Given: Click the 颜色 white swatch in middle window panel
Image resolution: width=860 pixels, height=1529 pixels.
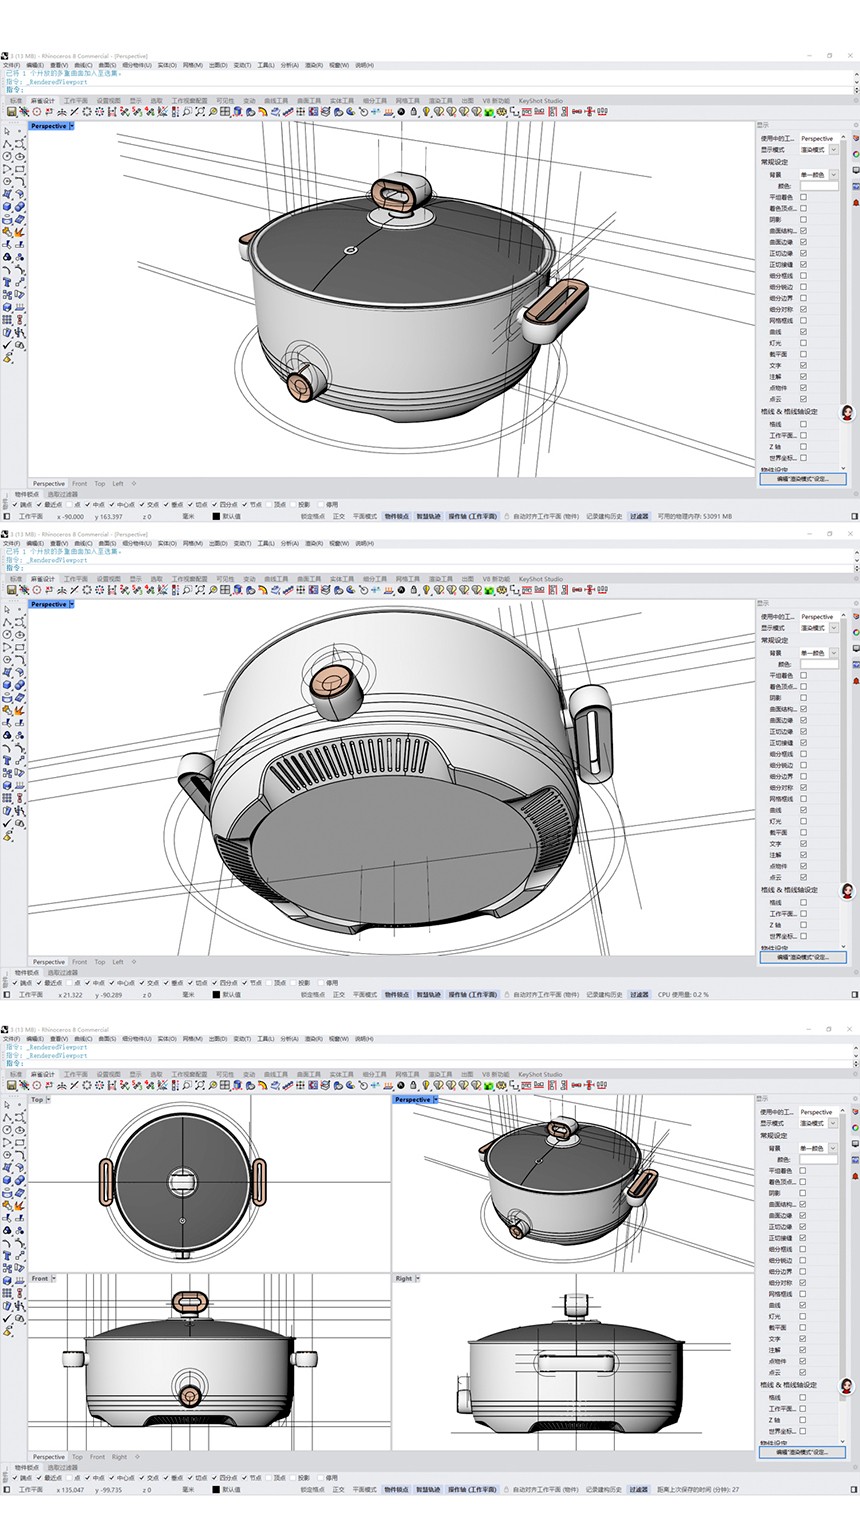Looking at the screenshot, I should tap(819, 664).
